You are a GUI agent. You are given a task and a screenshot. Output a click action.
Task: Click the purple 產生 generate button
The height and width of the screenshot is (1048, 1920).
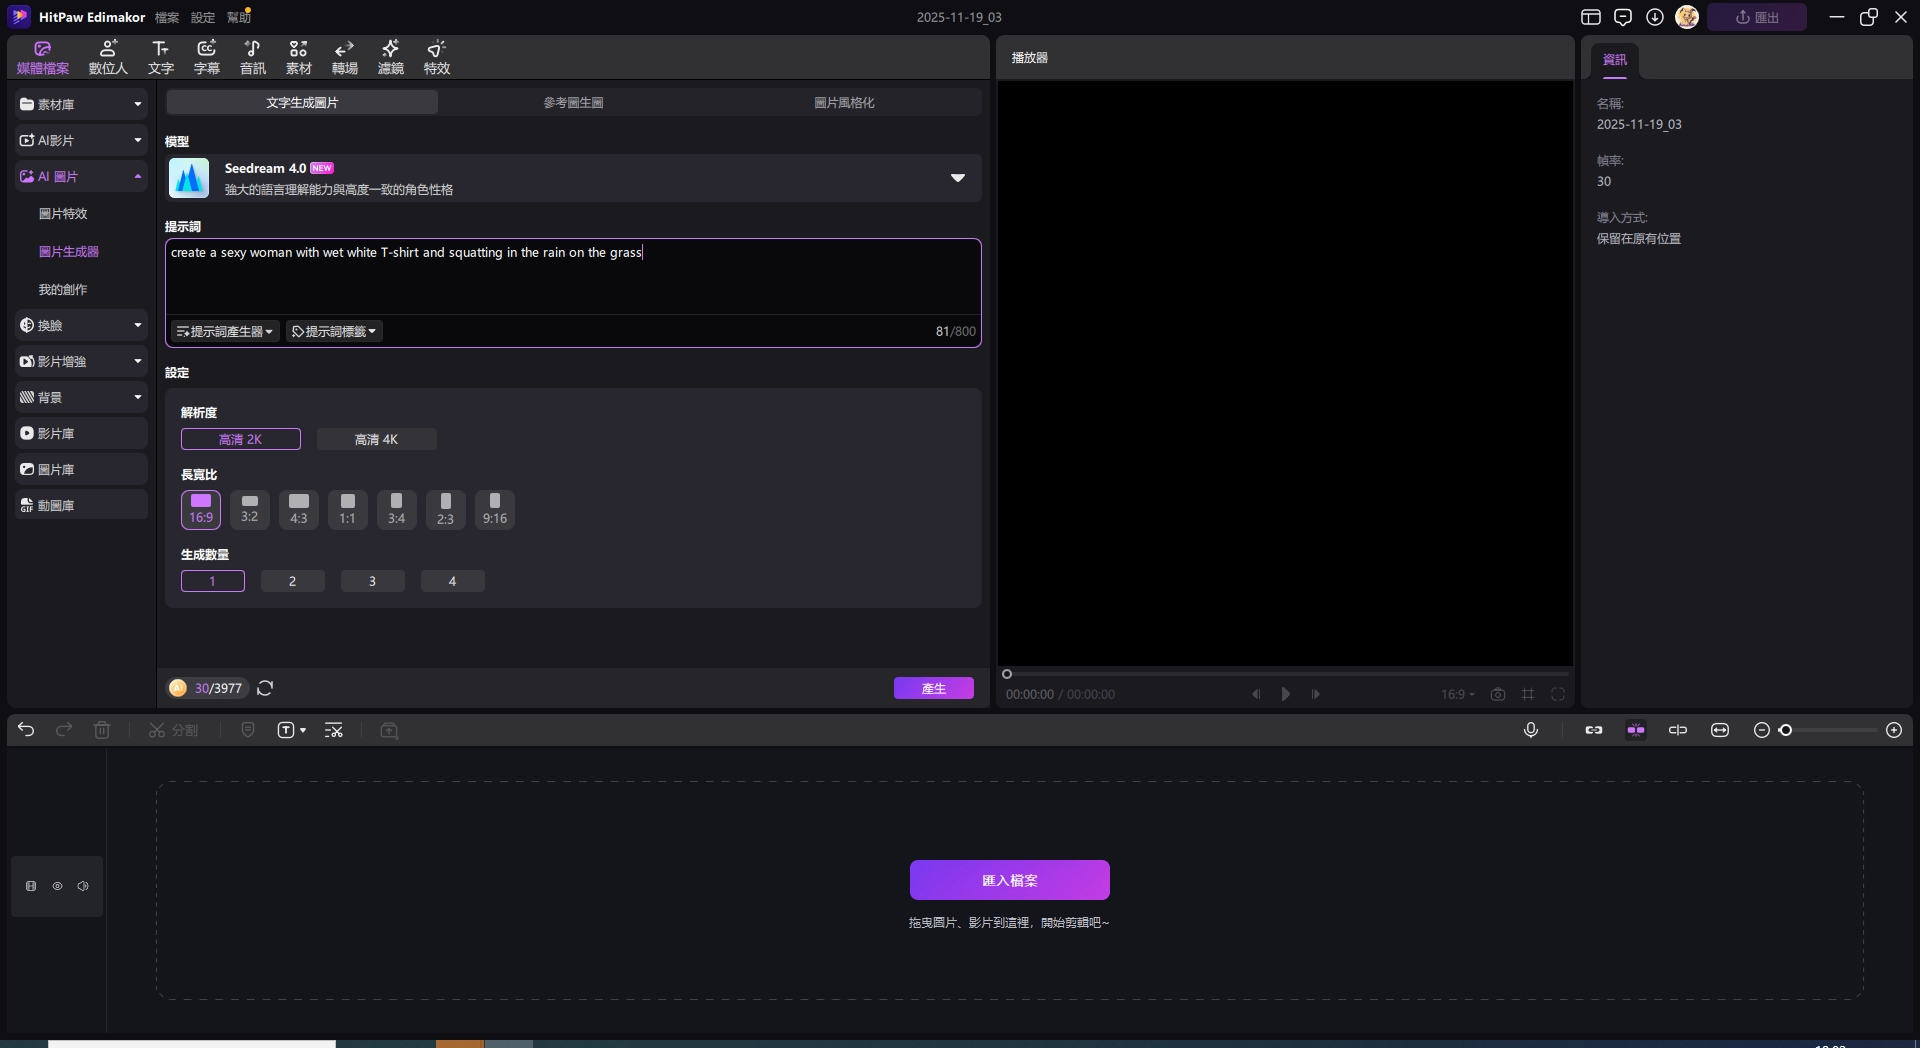point(933,688)
